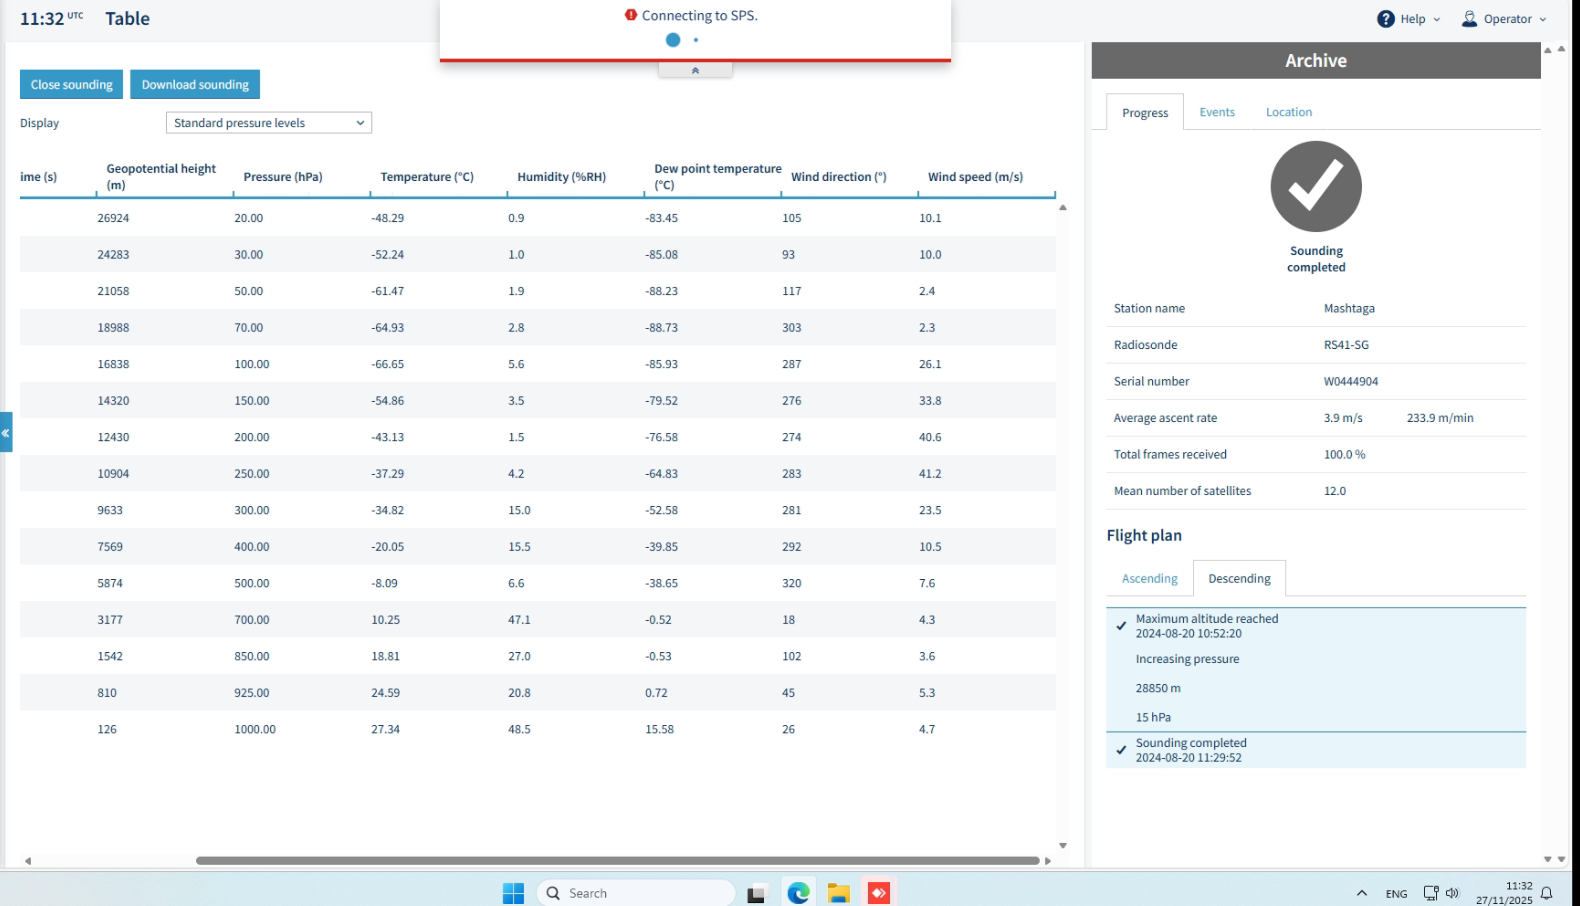Open File Explorer from taskbar
1580x906 pixels.
[x=838, y=893]
